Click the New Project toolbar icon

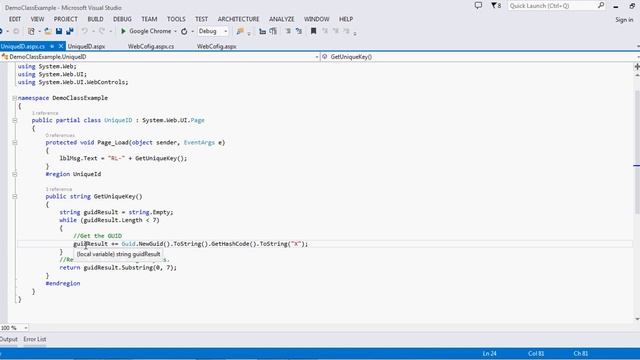click(31, 31)
